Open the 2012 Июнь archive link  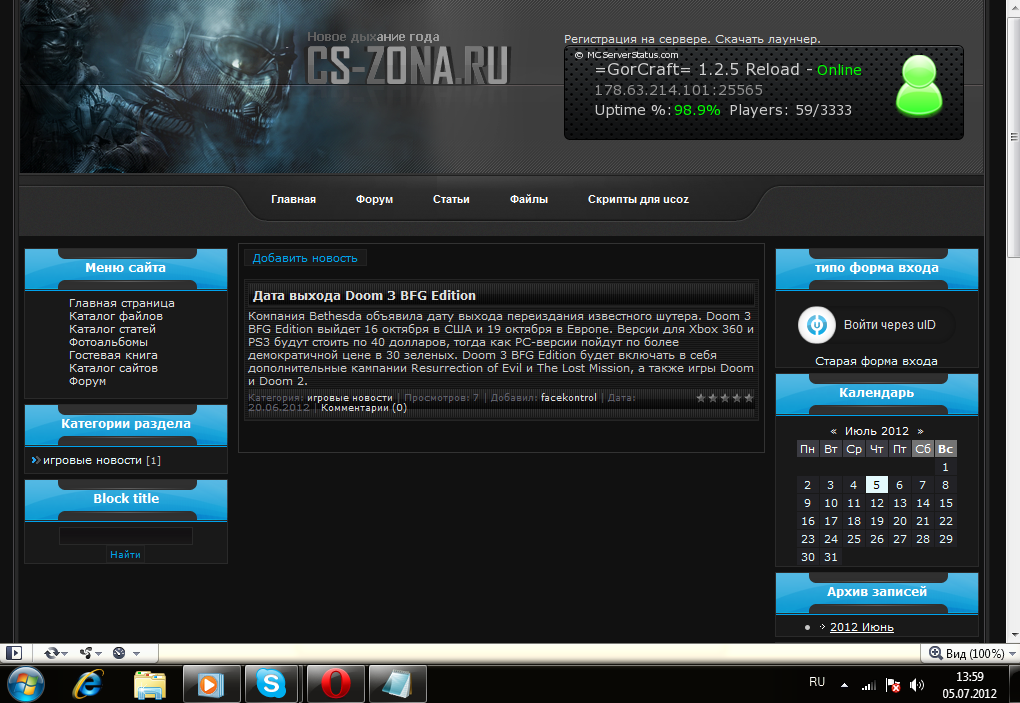[x=861, y=627]
